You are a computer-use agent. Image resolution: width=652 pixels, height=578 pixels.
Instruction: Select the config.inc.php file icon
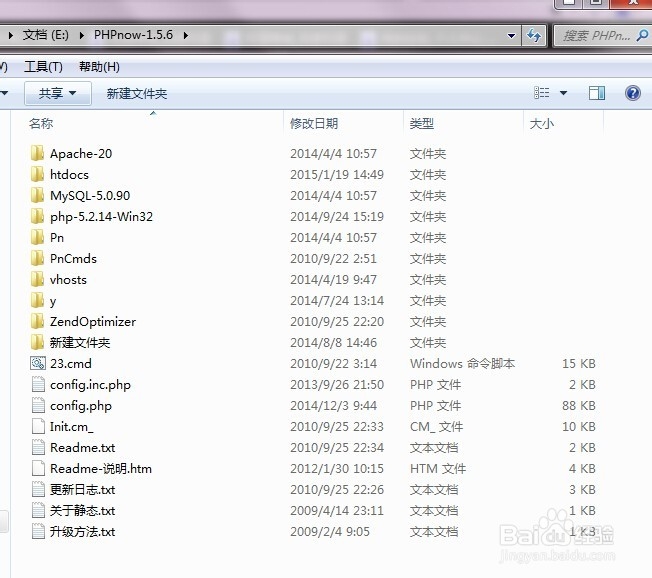[38, 385]
